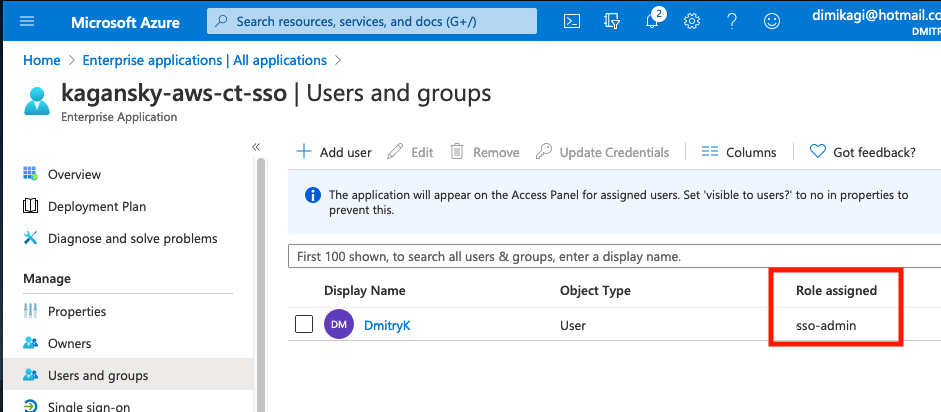Viewport: 941px width, 412px height.
Task: Collapse the left navigation sidebar
Action: pyautogui.click(x=256, y=147)
